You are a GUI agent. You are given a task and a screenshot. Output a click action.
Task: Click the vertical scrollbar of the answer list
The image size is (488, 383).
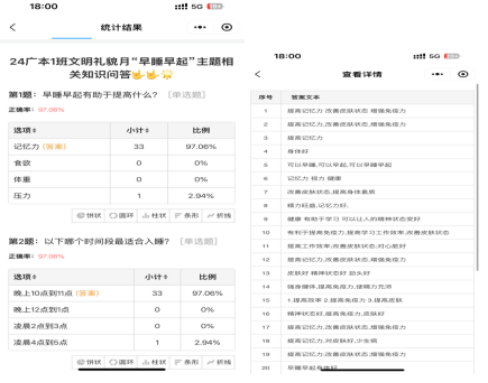point(477,177)
